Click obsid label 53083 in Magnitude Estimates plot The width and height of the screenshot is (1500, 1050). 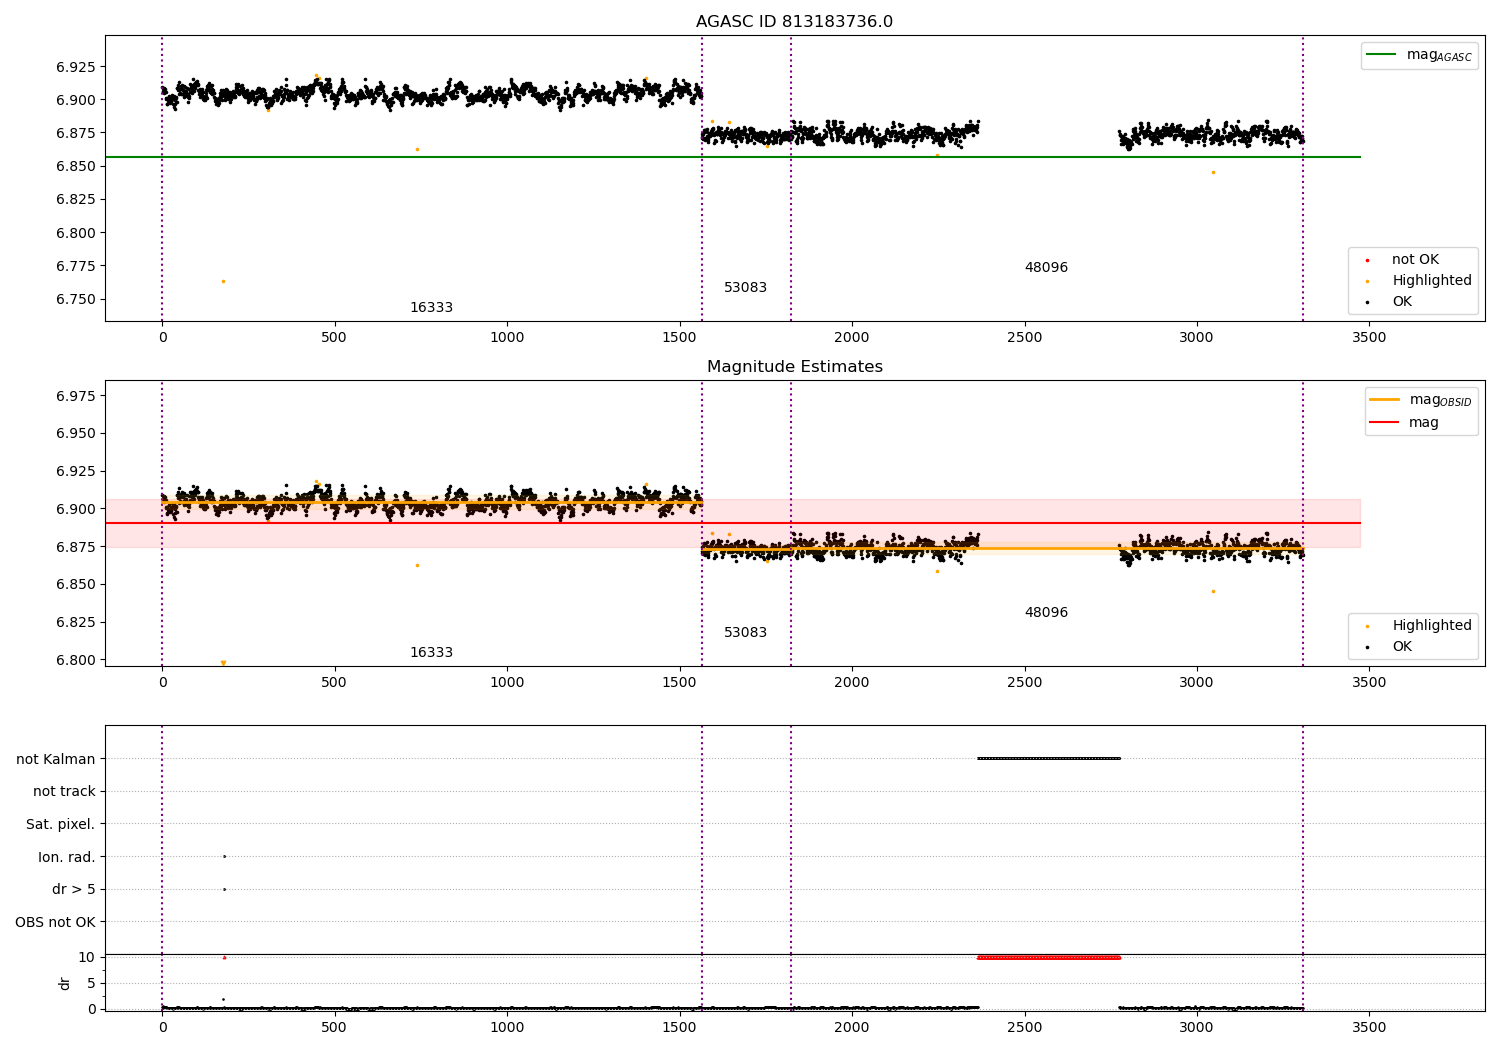(745, 633)
